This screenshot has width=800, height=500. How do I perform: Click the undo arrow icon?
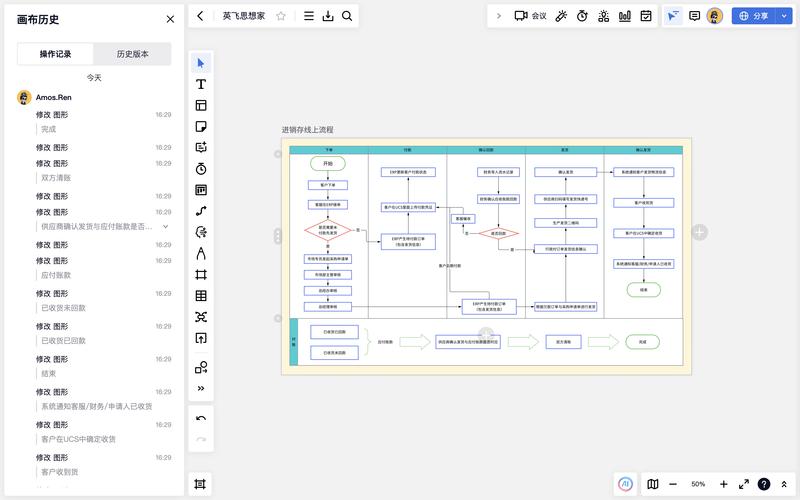(201, 419)
